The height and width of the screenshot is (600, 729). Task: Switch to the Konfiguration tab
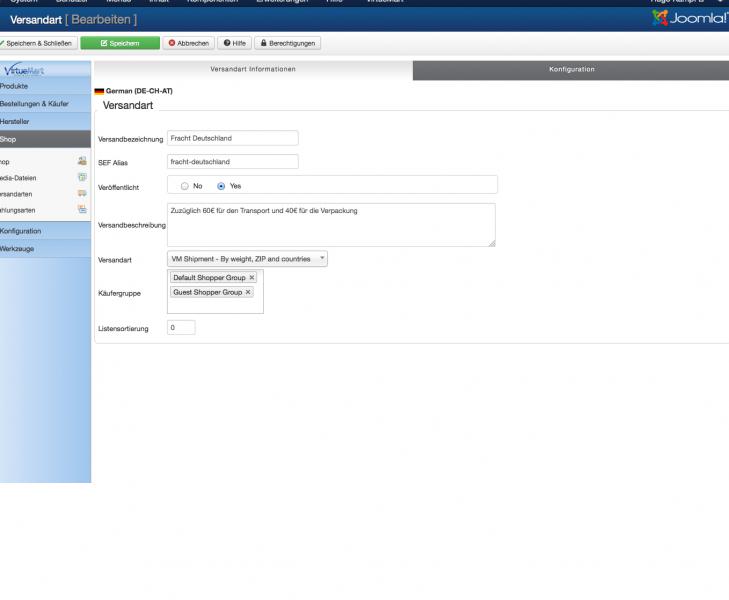[571, 70]
